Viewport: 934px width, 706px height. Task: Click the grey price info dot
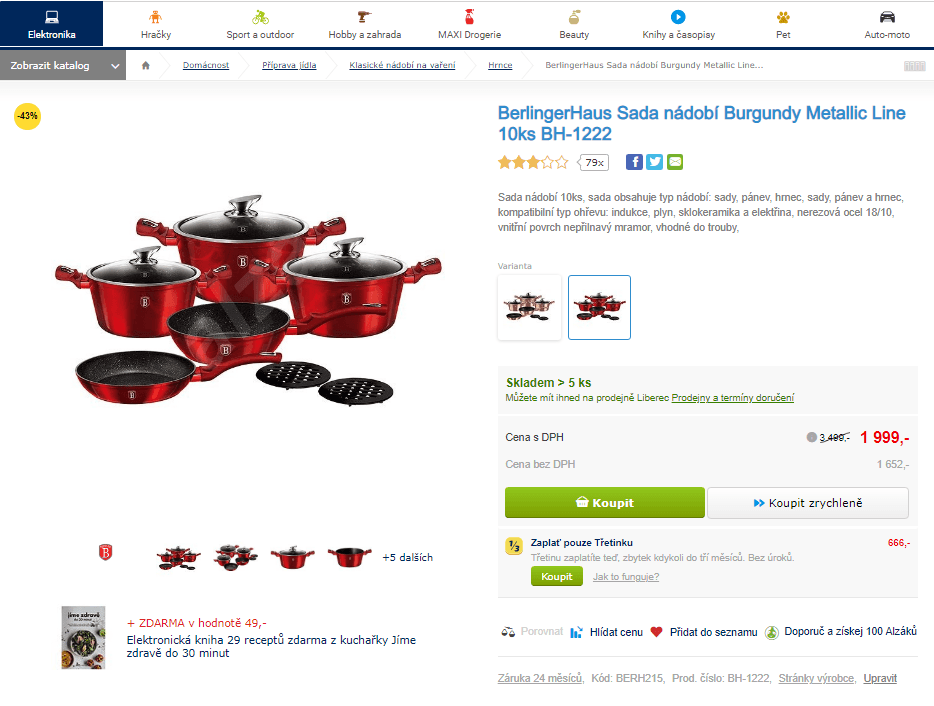[811, 437]
